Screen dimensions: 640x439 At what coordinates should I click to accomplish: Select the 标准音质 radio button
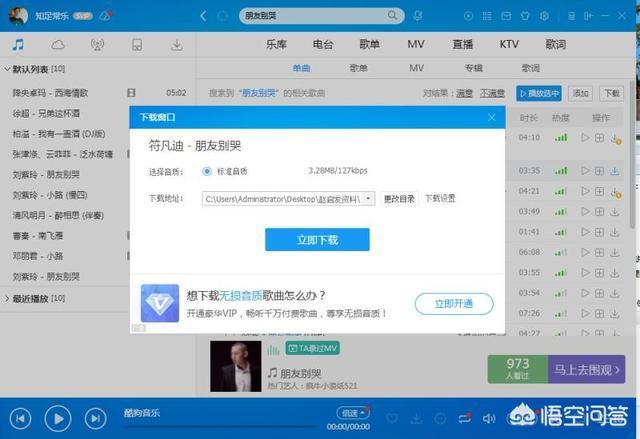(x=207, y=171)
